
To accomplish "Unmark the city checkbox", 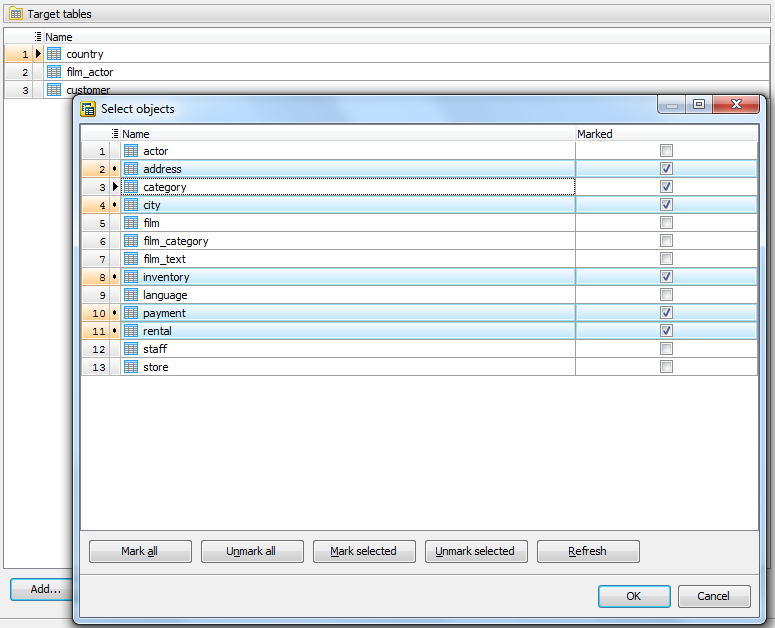I will pyautogui.click(x=666, y=205).
